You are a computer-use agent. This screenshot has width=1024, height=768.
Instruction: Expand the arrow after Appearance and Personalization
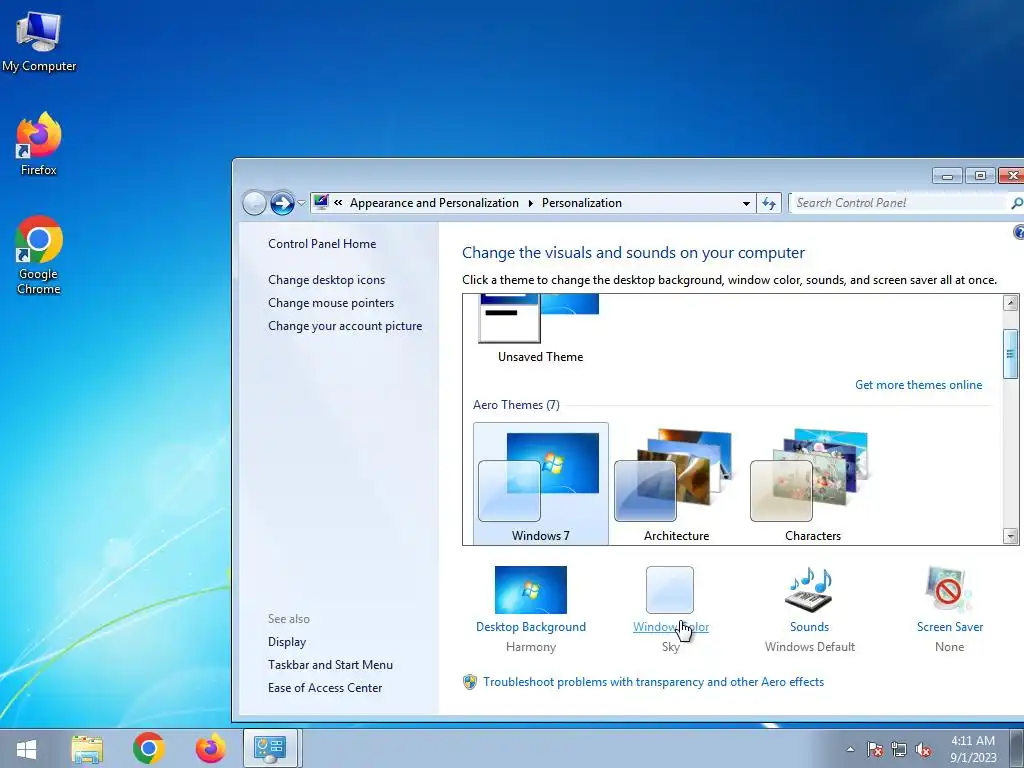(x=530, y=203)
